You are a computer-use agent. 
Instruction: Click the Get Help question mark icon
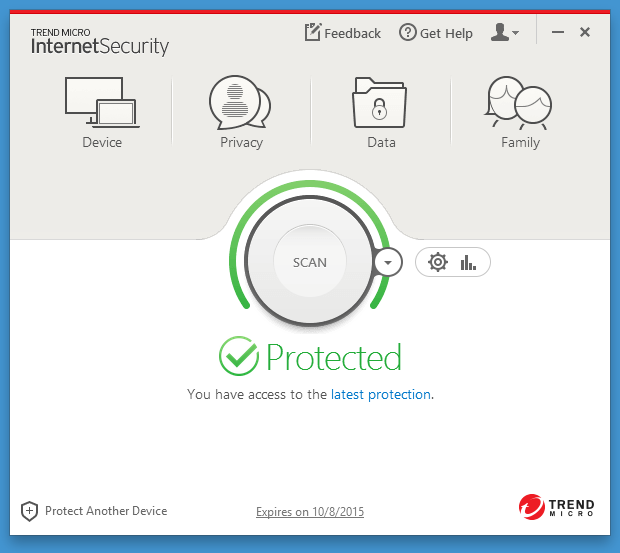[407, 33]
